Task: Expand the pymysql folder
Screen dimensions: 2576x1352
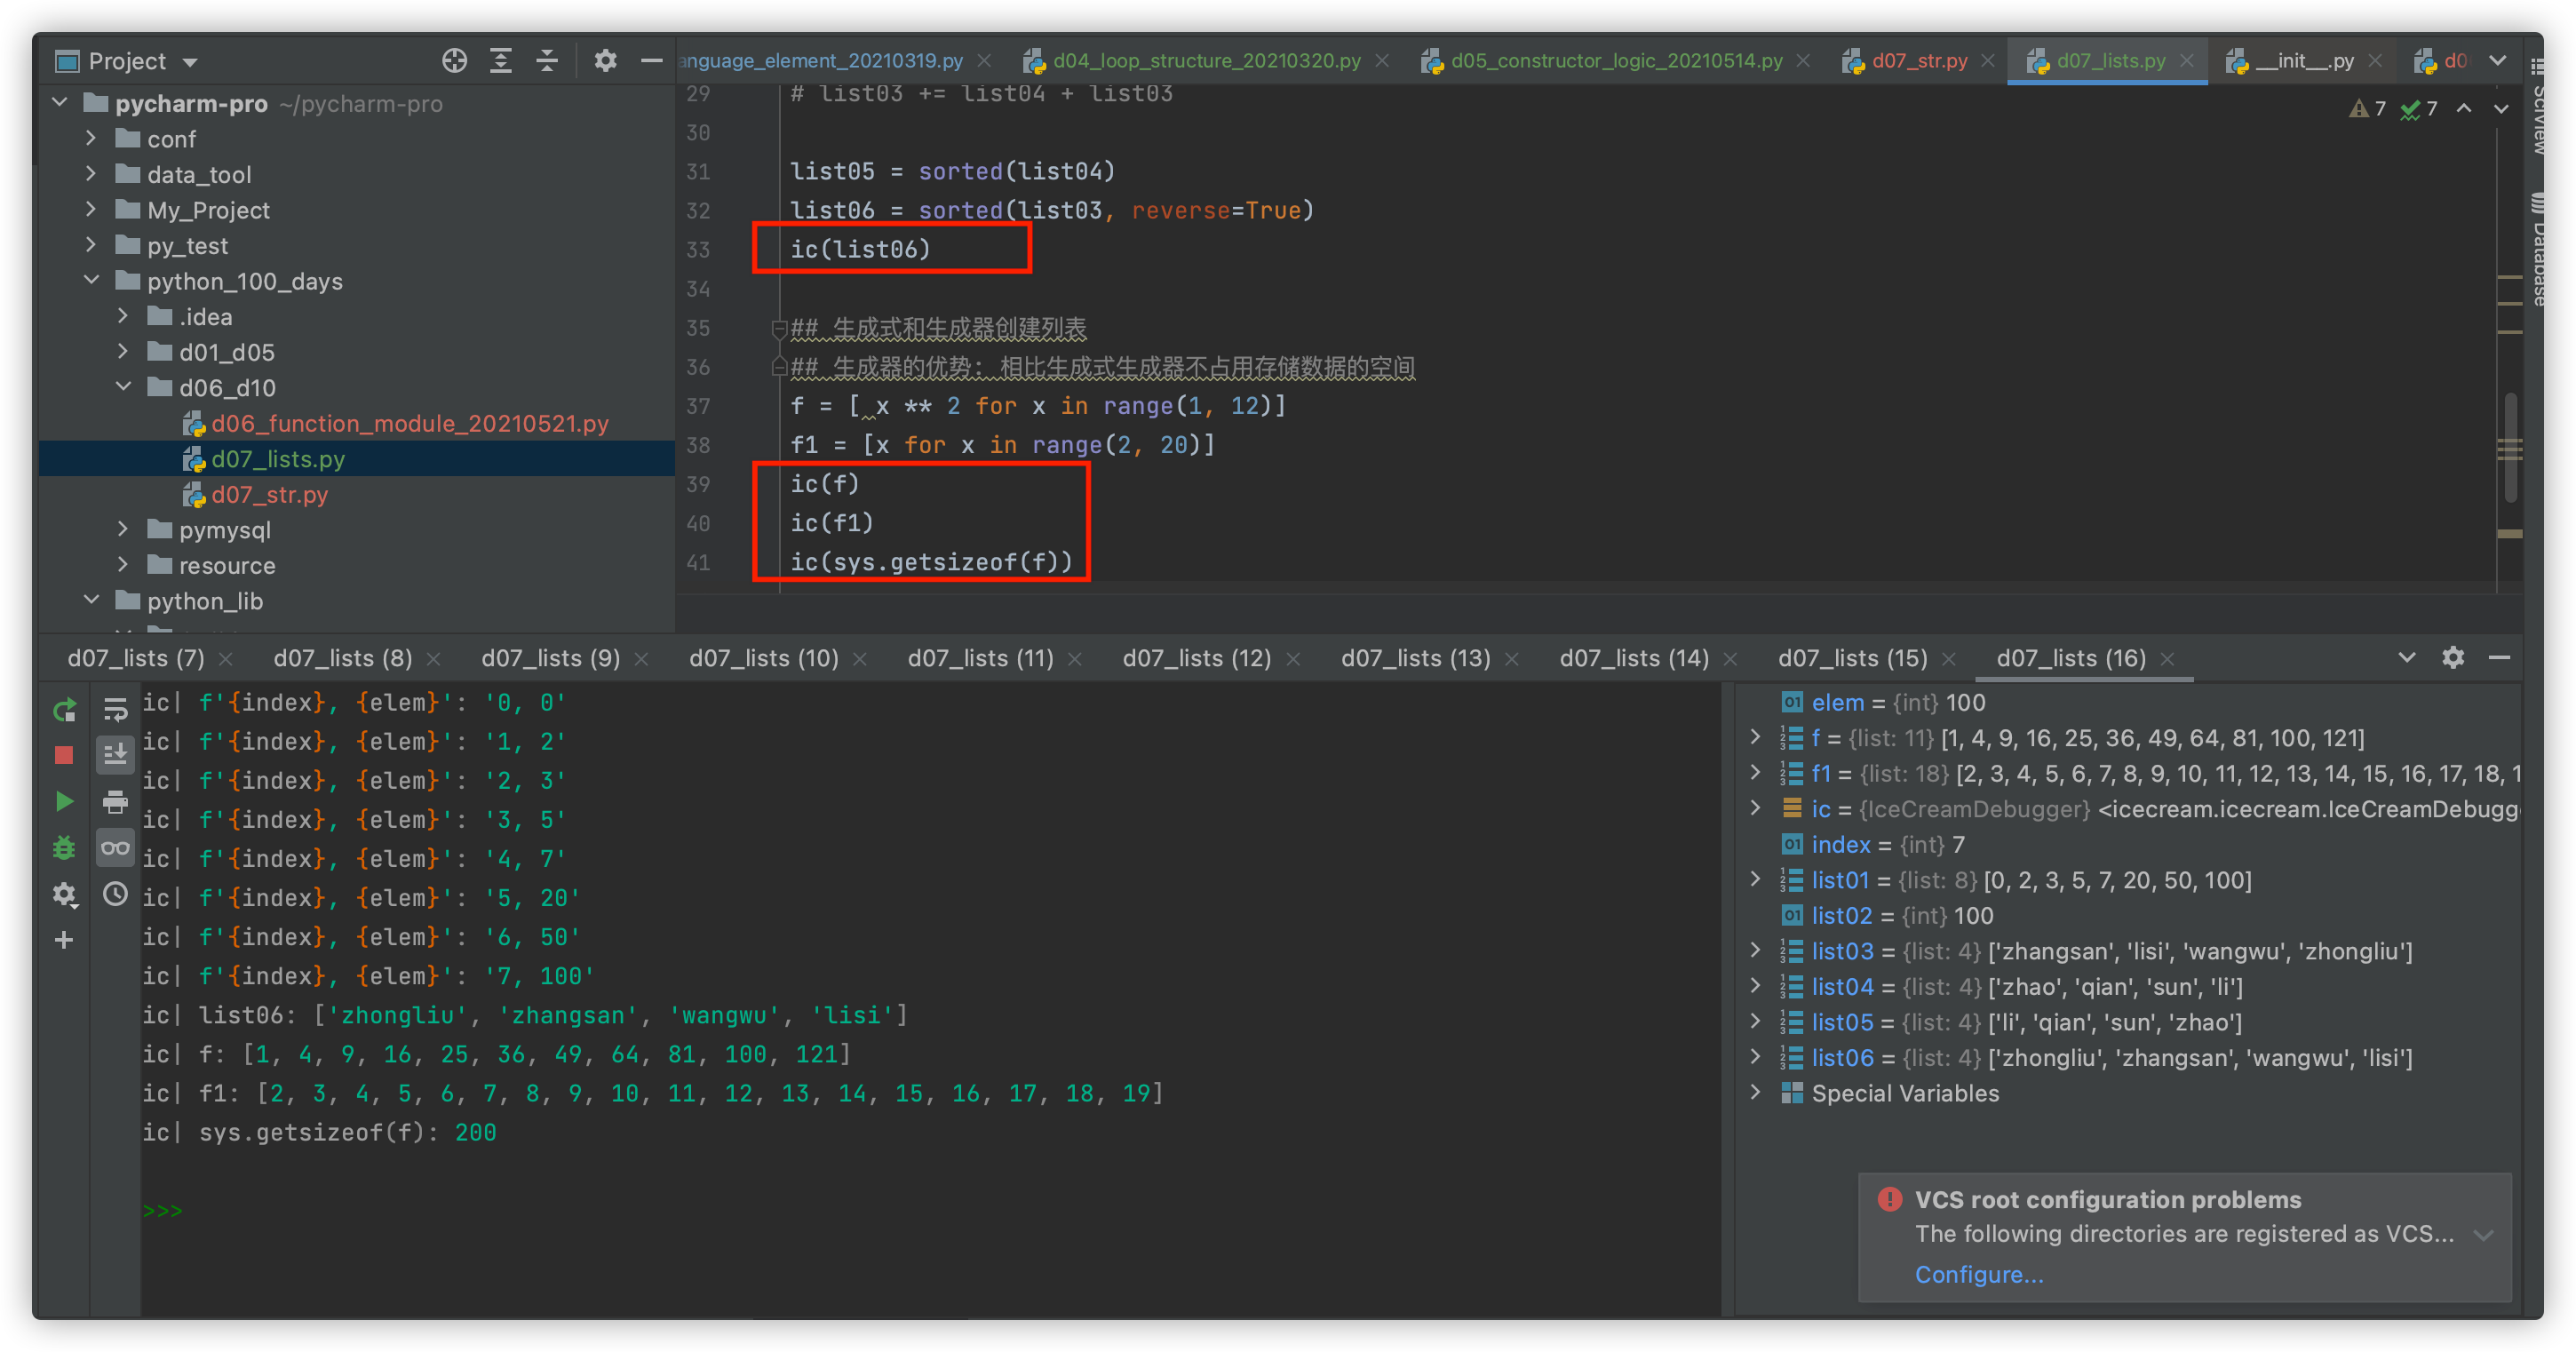Action: click(x=123, y=529)
